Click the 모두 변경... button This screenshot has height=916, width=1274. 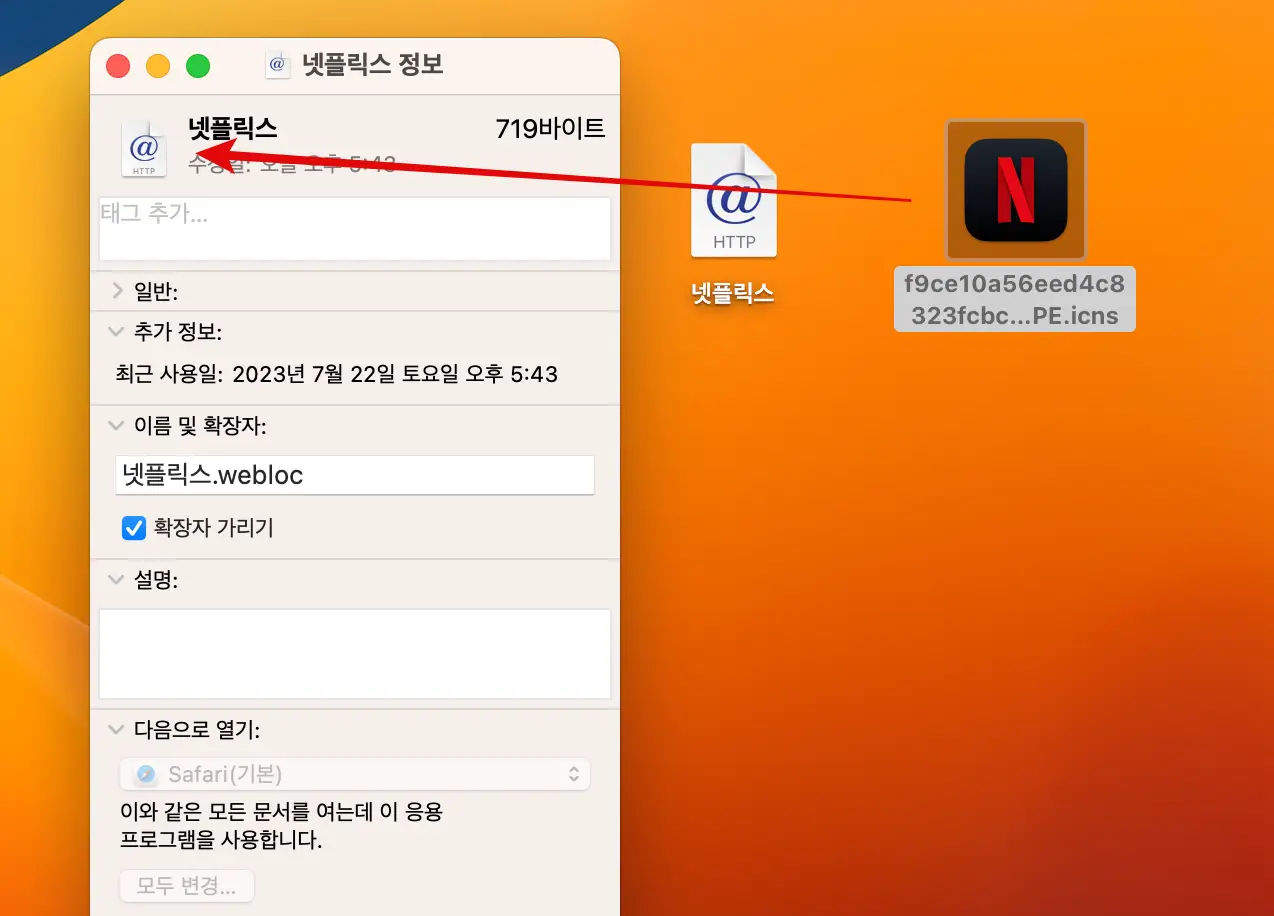[187, 886]
